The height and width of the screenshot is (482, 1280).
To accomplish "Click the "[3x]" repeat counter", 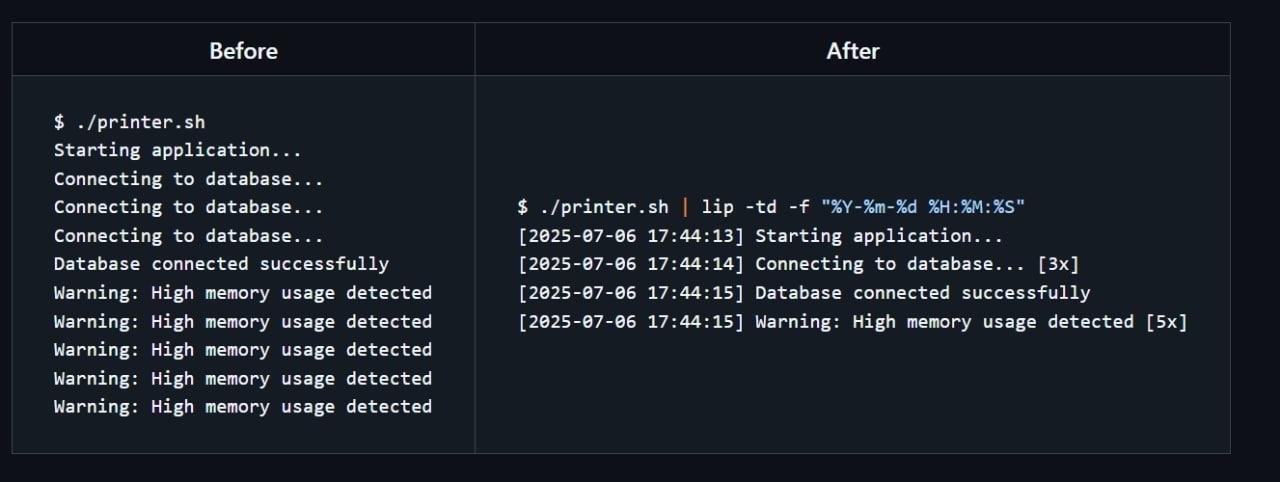I will (1058, 265).
